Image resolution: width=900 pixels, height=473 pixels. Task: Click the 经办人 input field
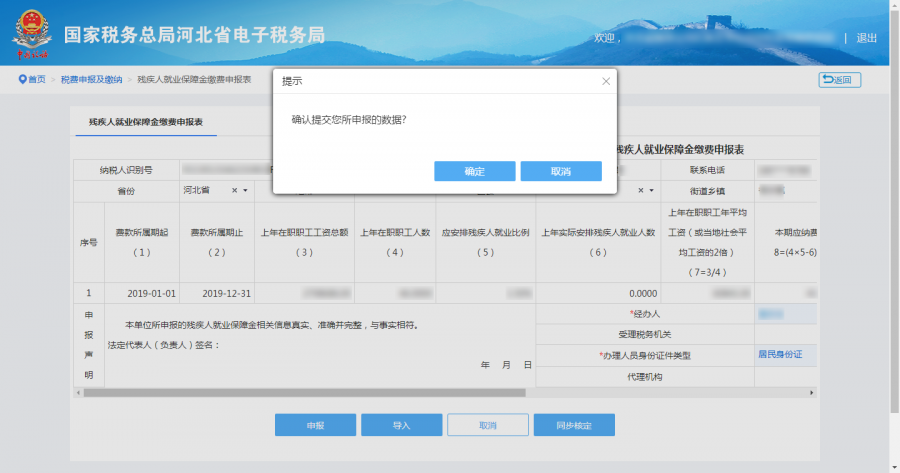pos(785,314)
